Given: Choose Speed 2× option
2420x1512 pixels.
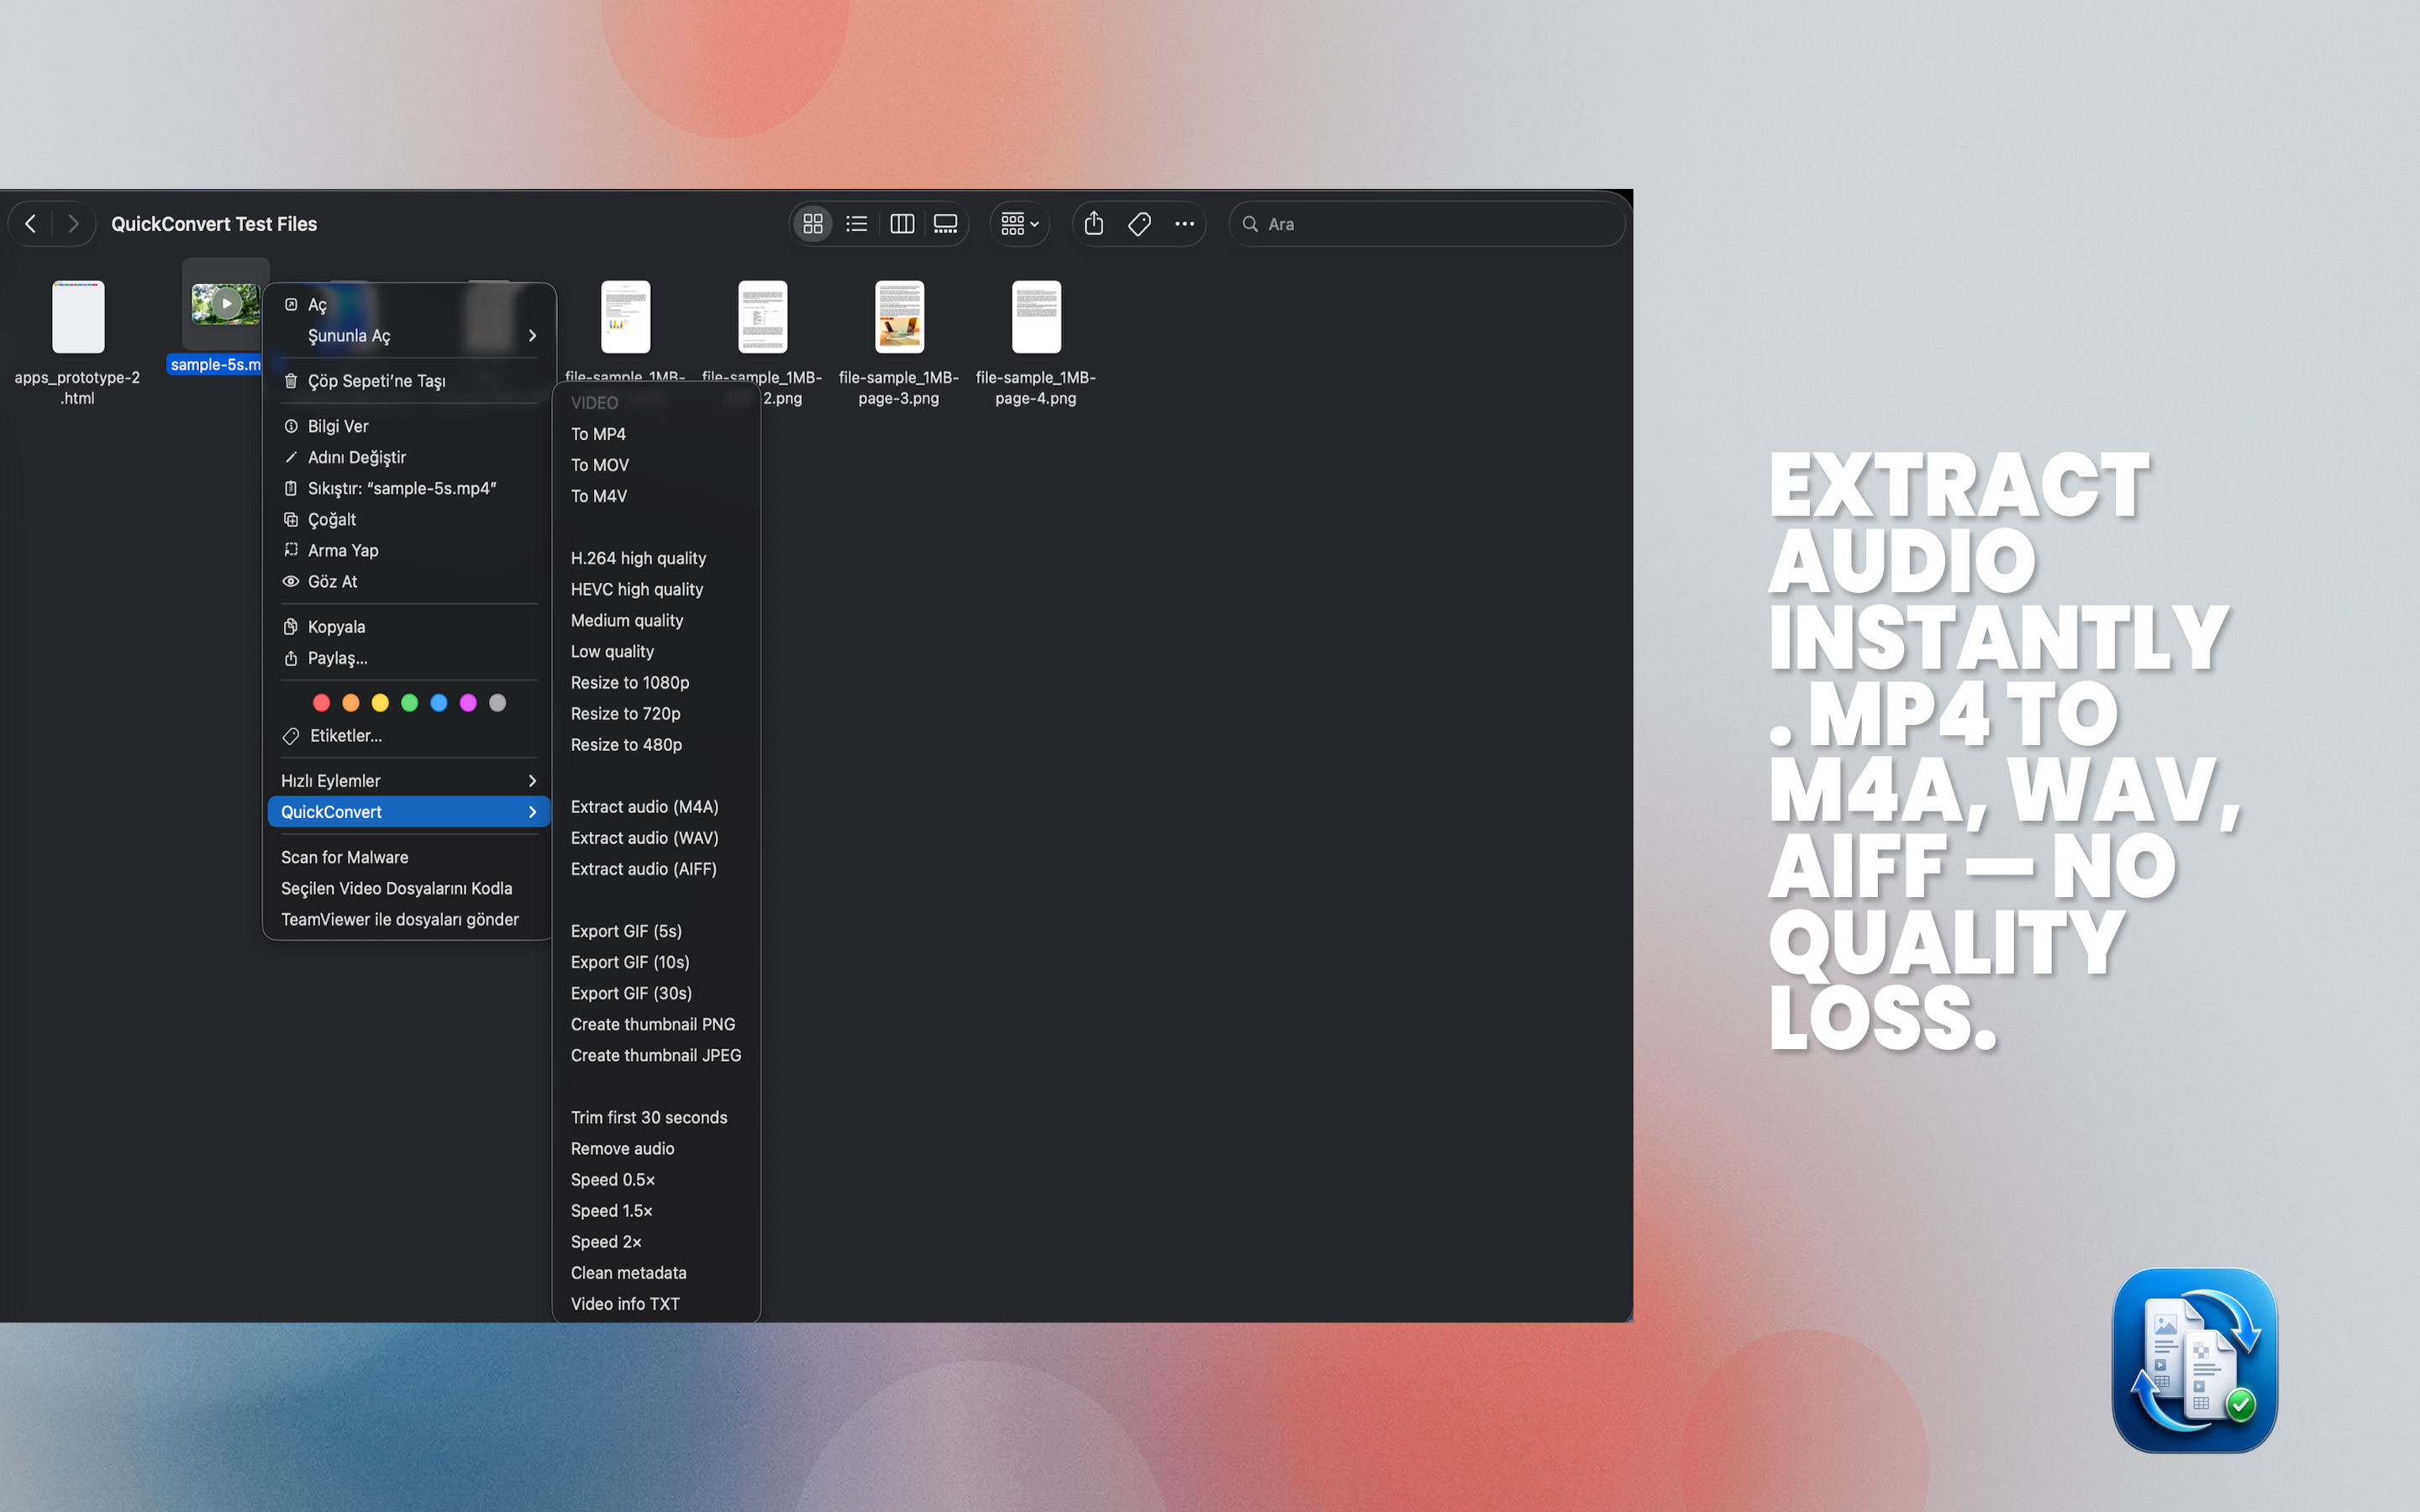Looking at the screenshot, I should point(656,1242).
